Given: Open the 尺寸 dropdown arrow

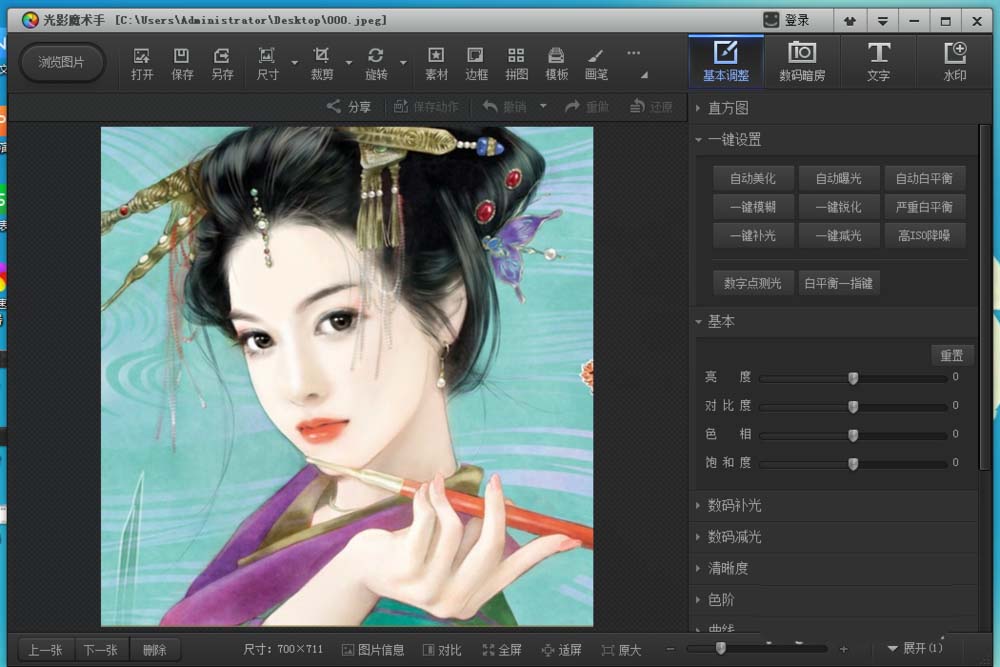Looking at the screenshot, I should coord(295,62).
